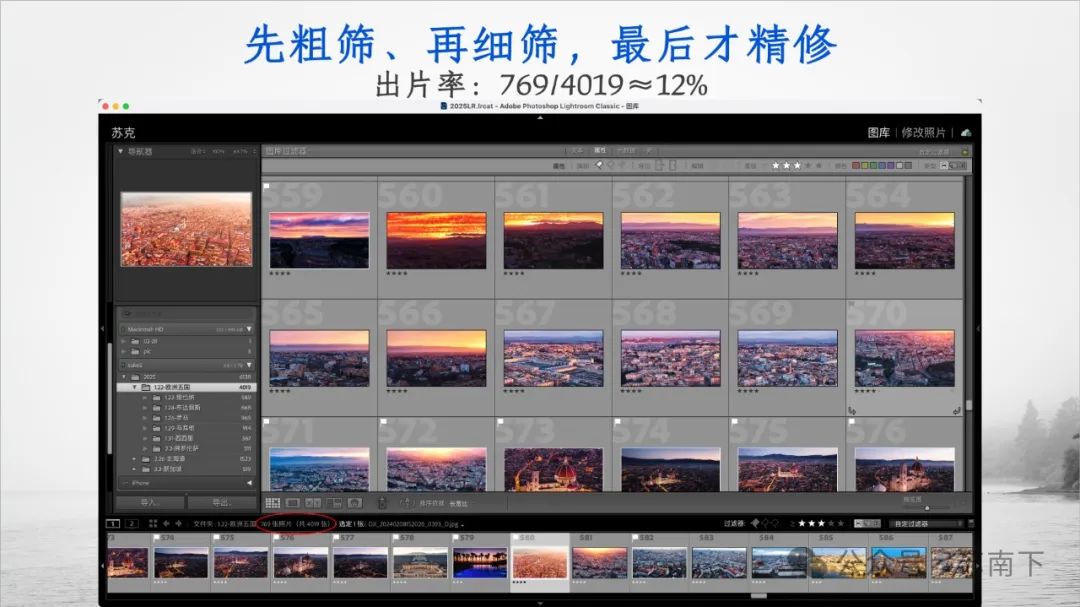The height and width of the screenshot is (607, 1080).
Task: Switch to Survey view in toolbar
Action: [334, 503]
